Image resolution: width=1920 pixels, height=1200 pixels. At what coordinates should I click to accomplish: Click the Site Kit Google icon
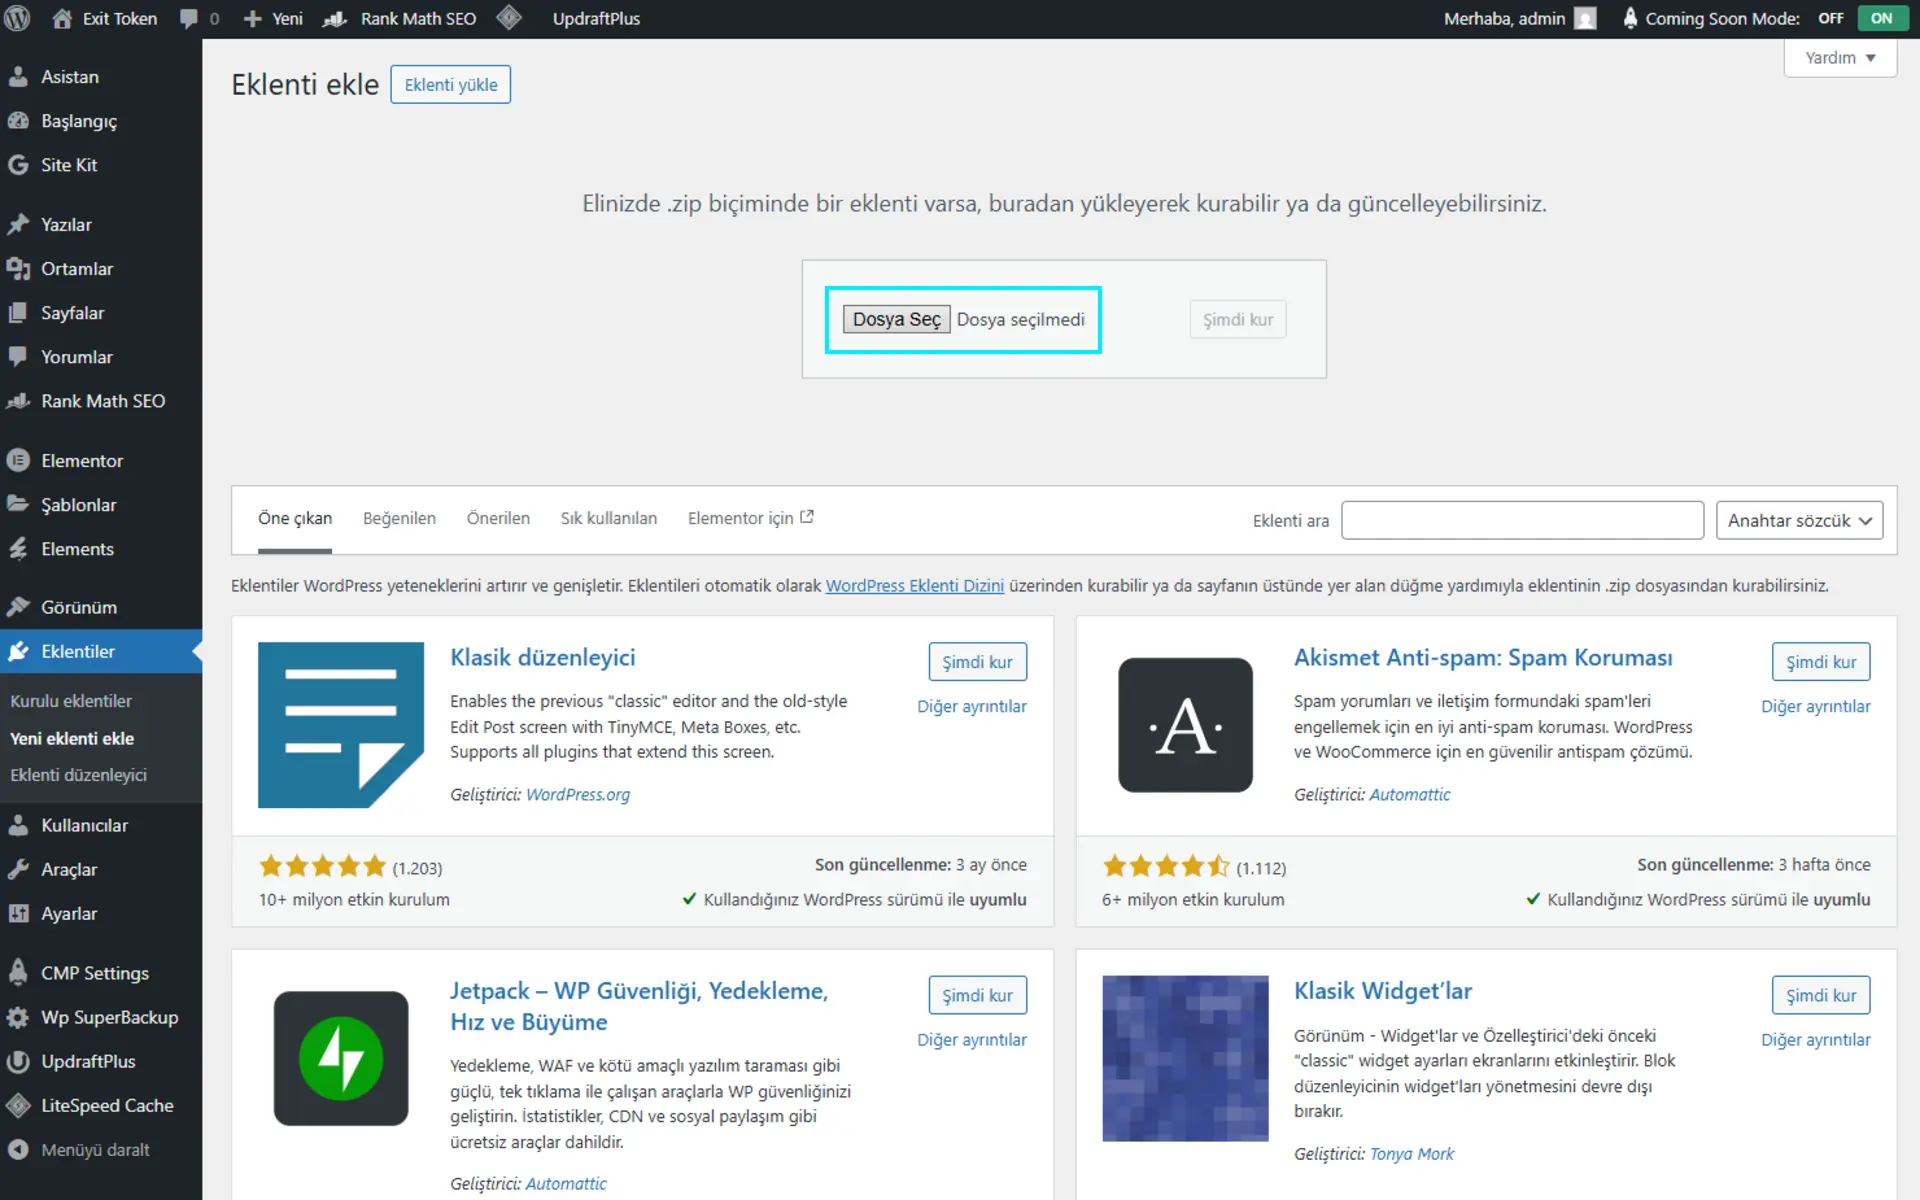click(x=18, y=165)
